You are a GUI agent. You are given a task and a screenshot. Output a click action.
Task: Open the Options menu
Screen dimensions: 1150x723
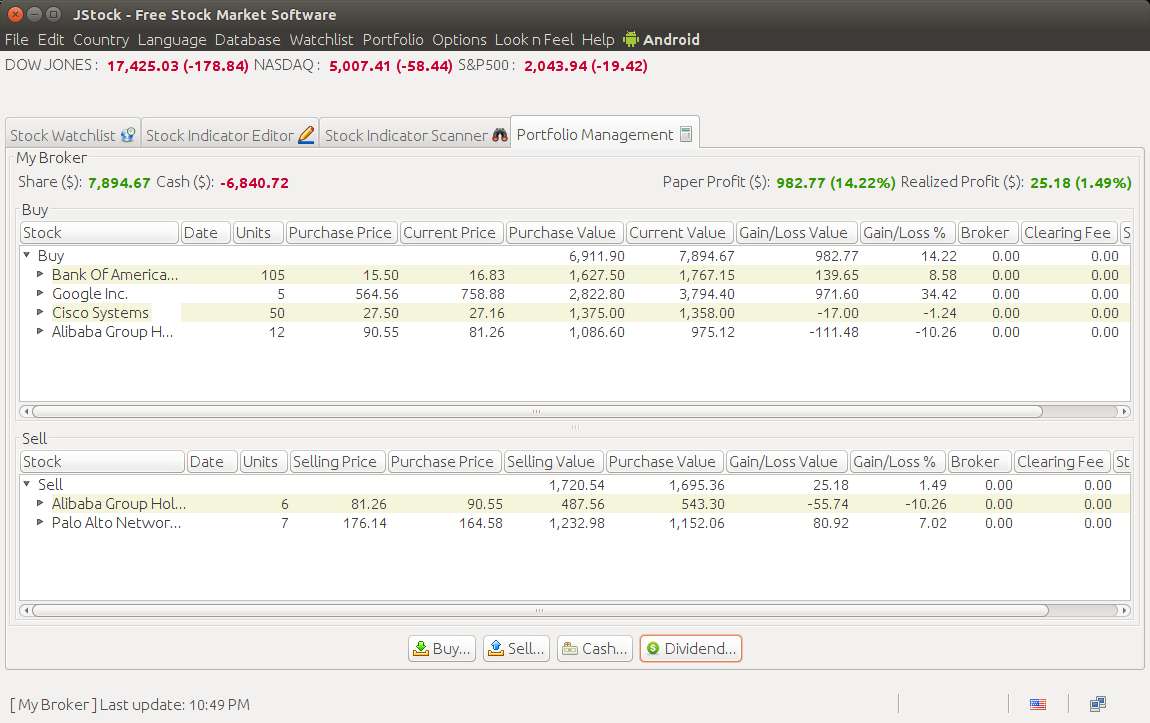(x=459, y=40)
